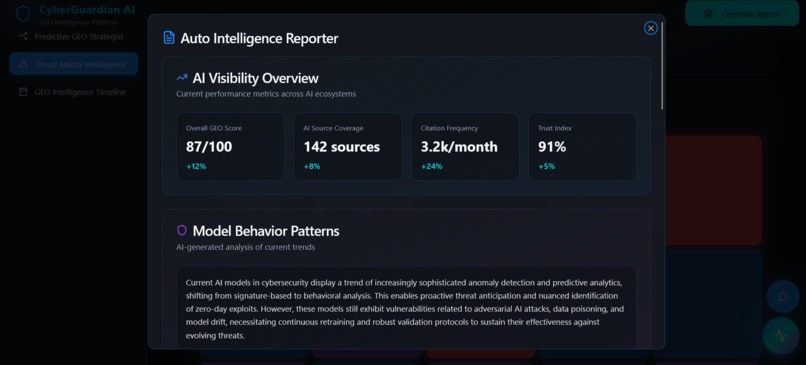
Task: Click the Threat Matrix Intelligence warning icon
Action: [x=23, y=64]
